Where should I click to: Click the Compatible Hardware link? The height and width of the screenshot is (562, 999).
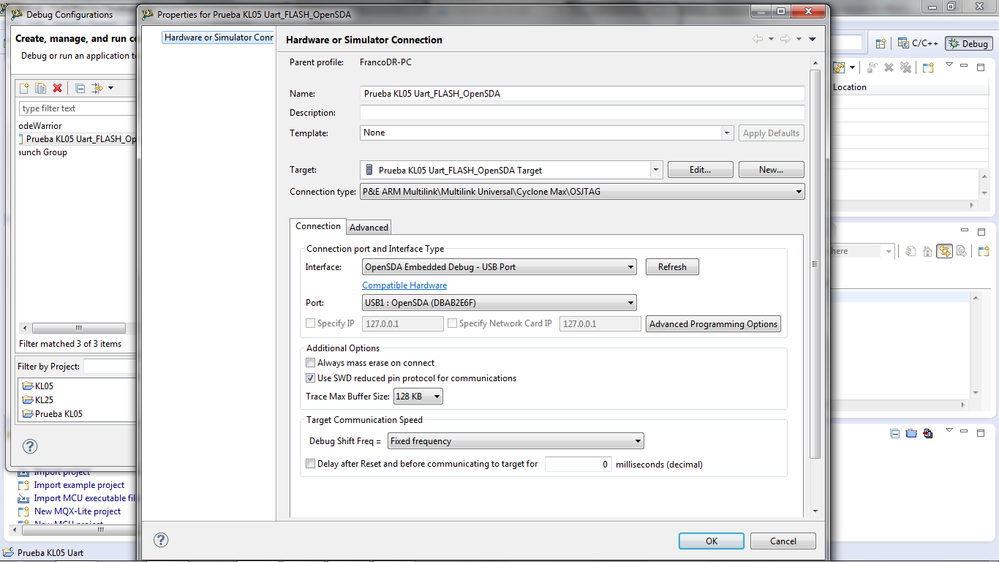404,285
